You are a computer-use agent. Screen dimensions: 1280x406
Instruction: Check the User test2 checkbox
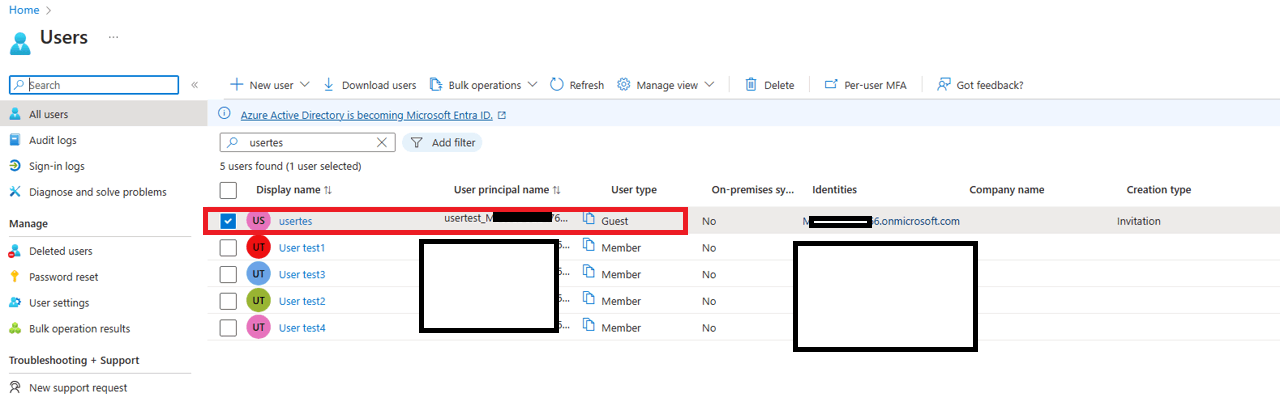pyautogui.click(x=228, y=301)
